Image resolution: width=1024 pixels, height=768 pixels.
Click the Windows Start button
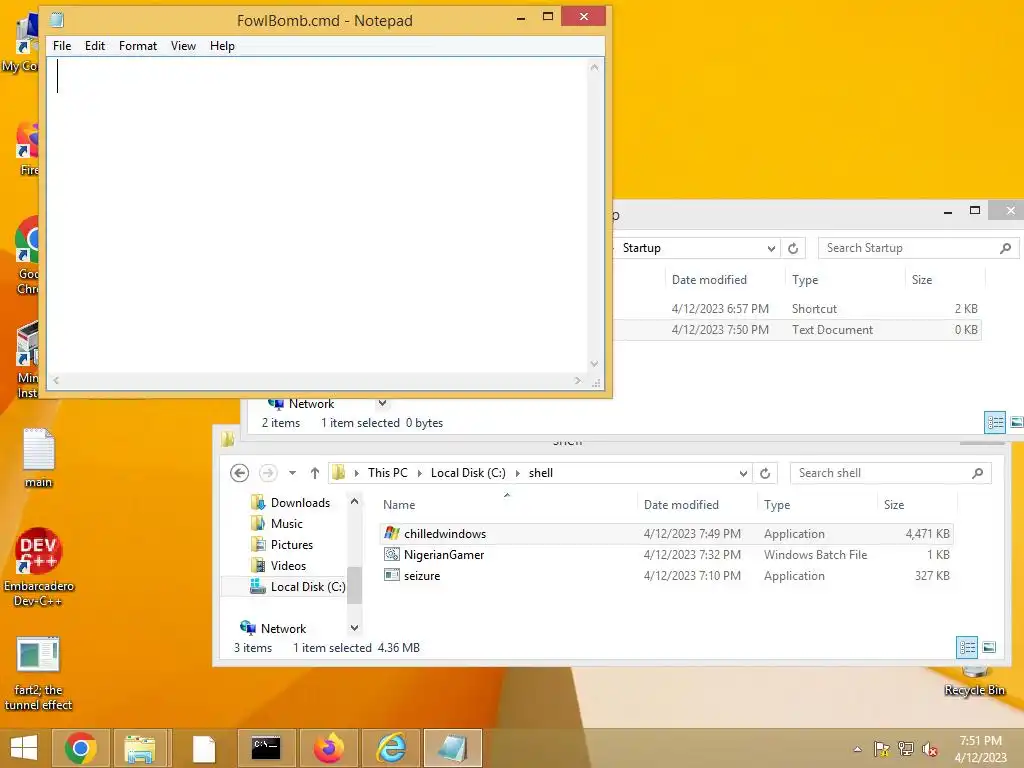[x=24, y=748]
